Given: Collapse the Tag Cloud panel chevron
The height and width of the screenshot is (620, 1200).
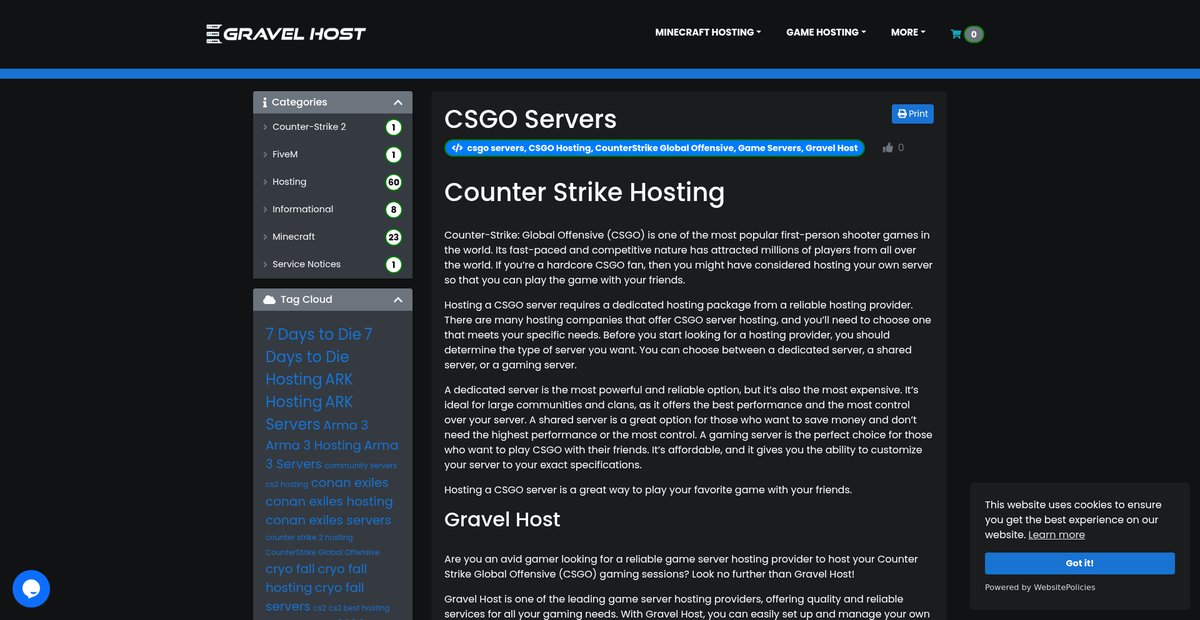Looking at the screenshot, I should click(x=398, y=300).
